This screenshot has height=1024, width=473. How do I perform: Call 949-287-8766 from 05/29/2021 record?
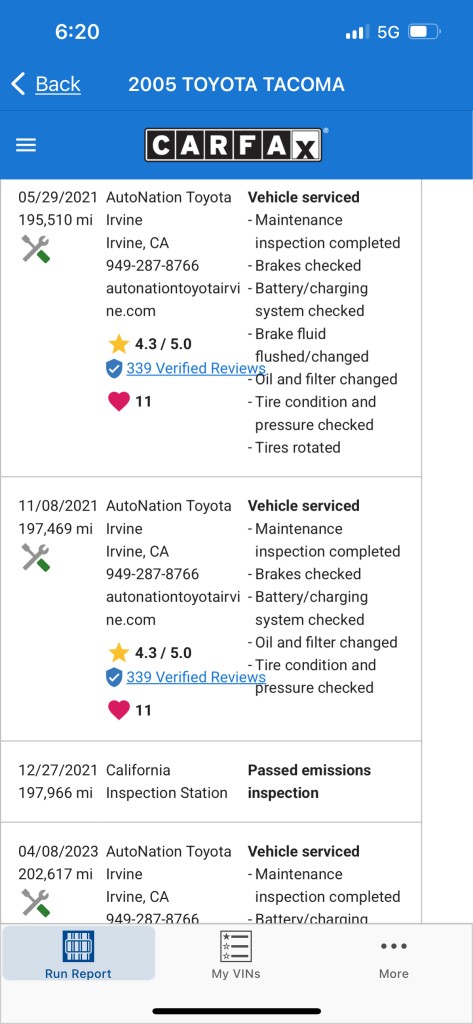[x=153, y=266]
